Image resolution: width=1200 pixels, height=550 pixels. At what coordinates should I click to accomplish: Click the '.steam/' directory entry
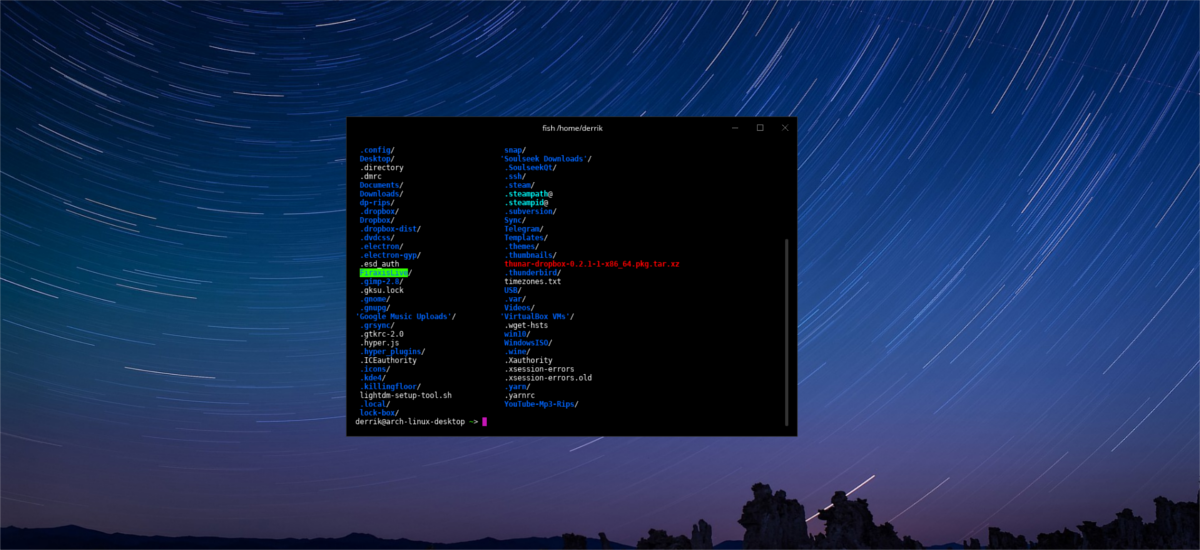click(520, 185)
